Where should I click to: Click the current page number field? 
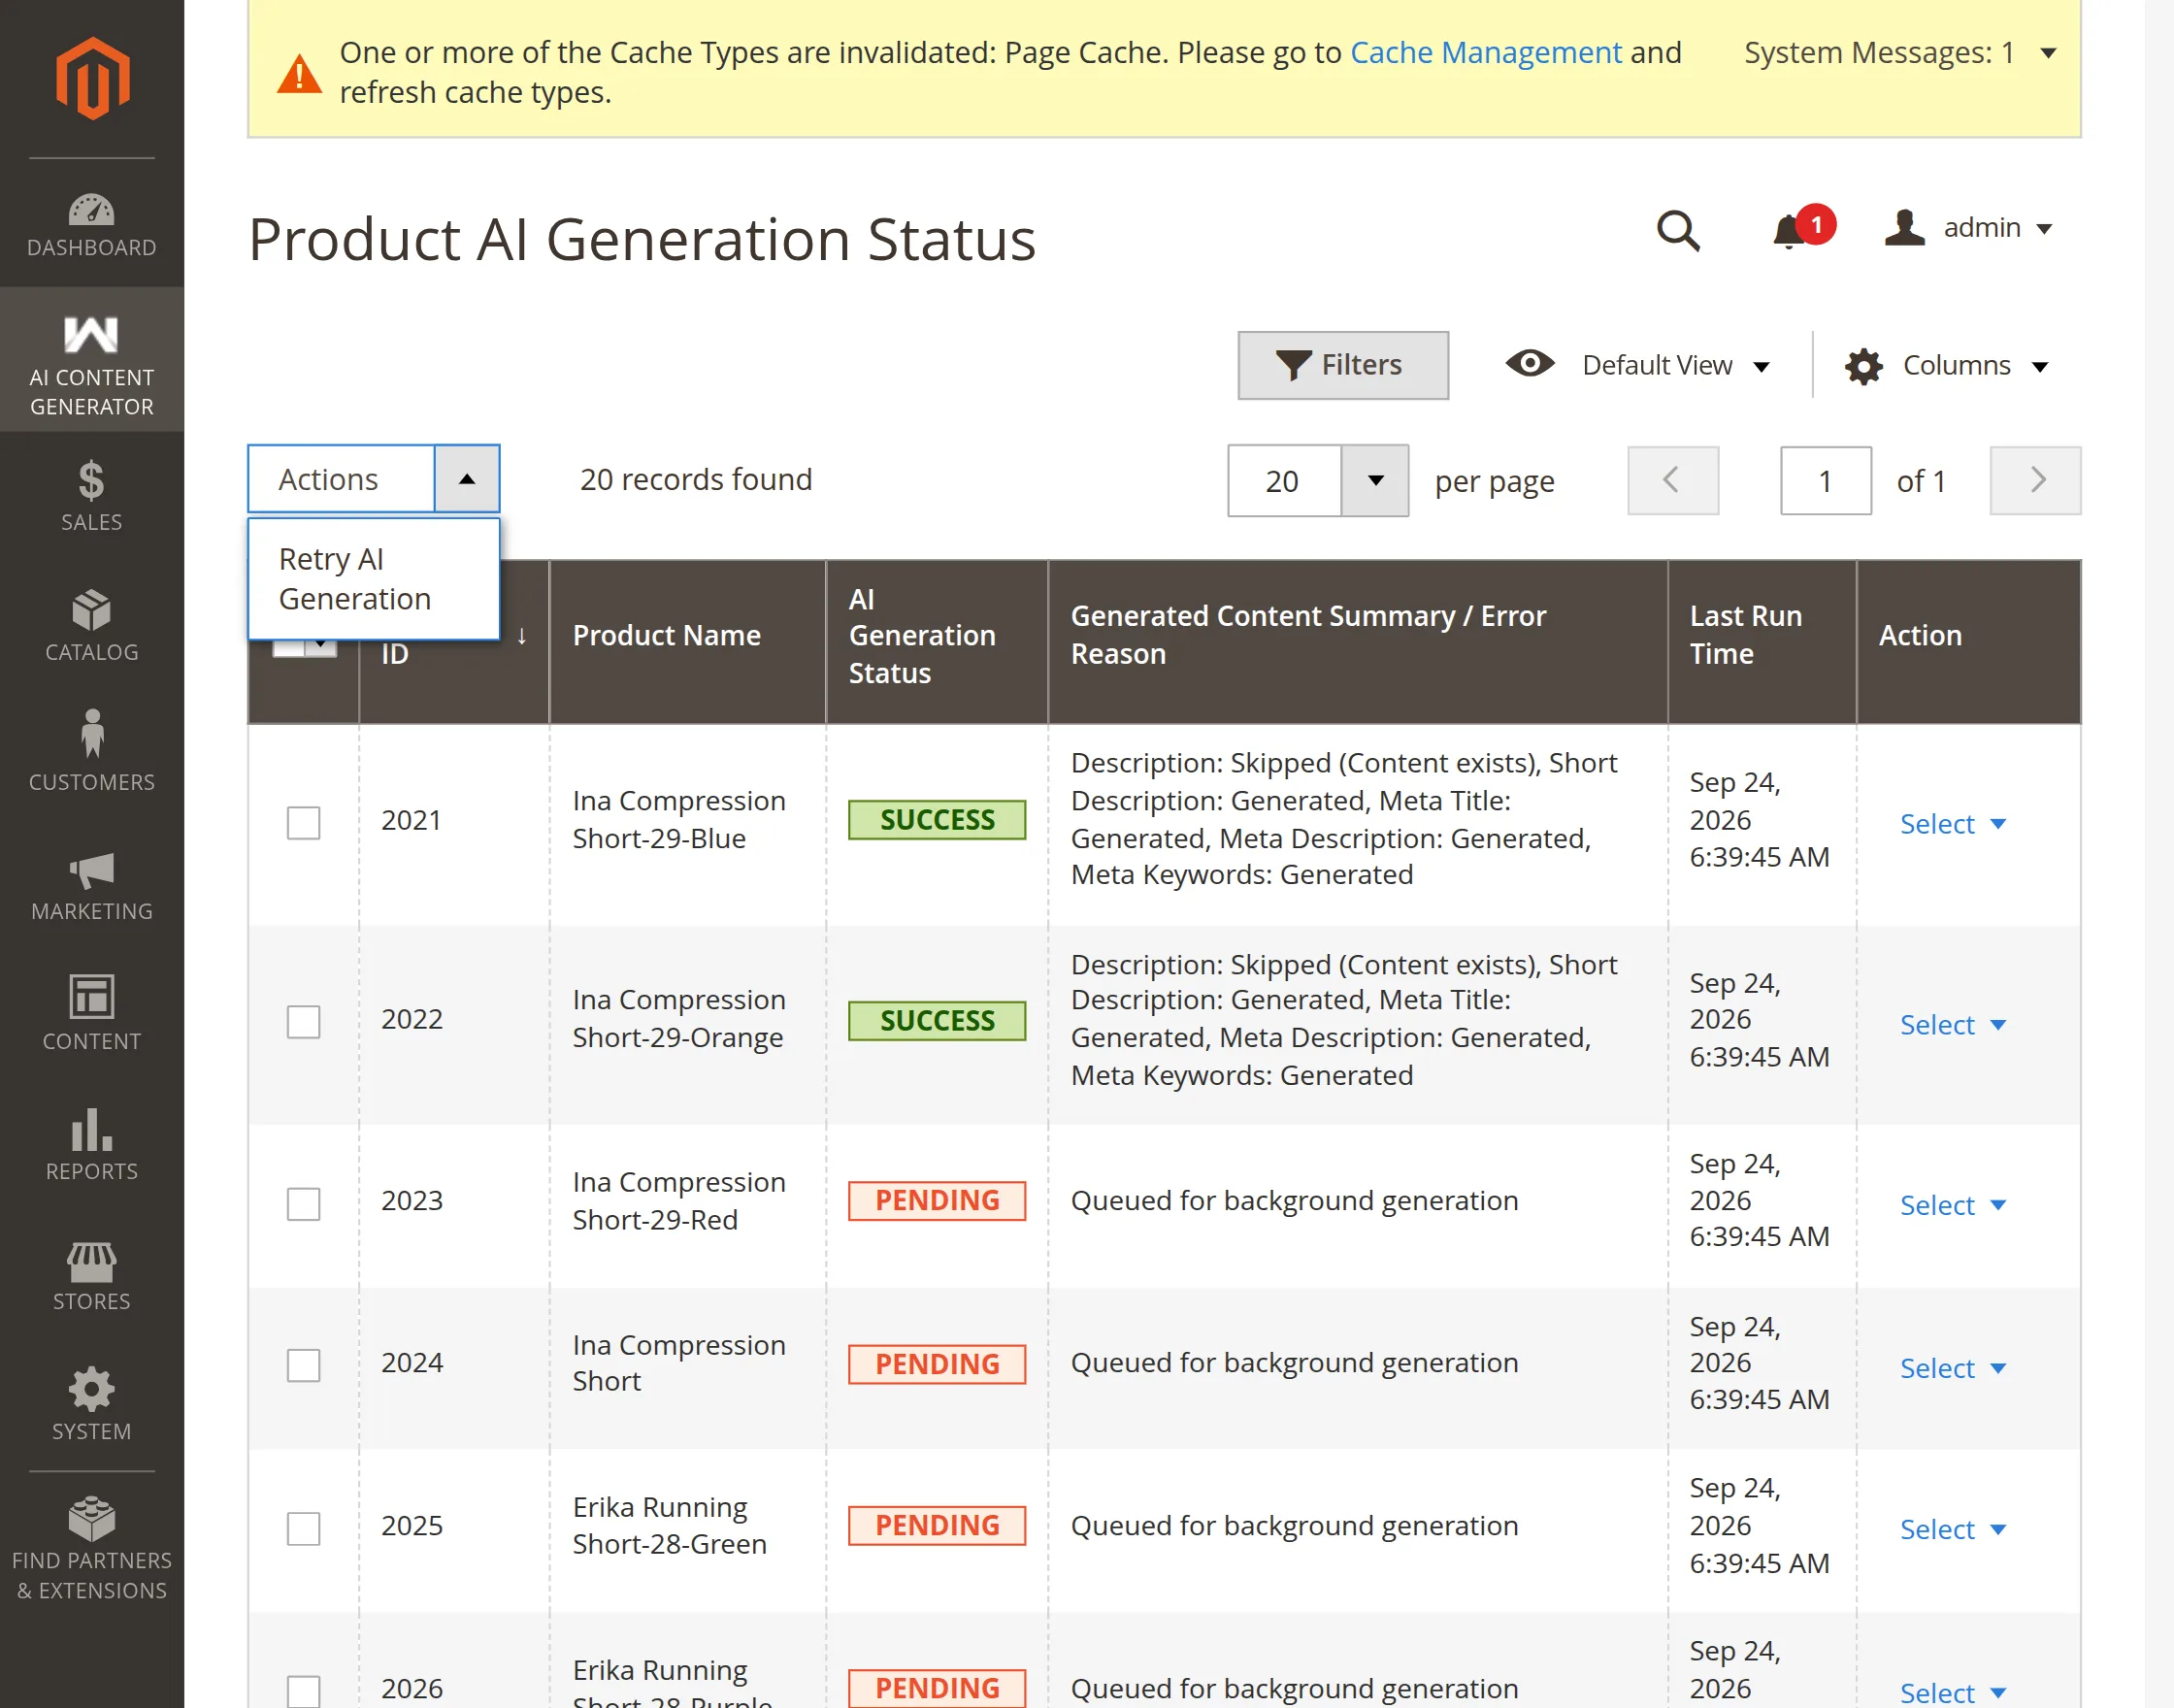[1825, 481]
